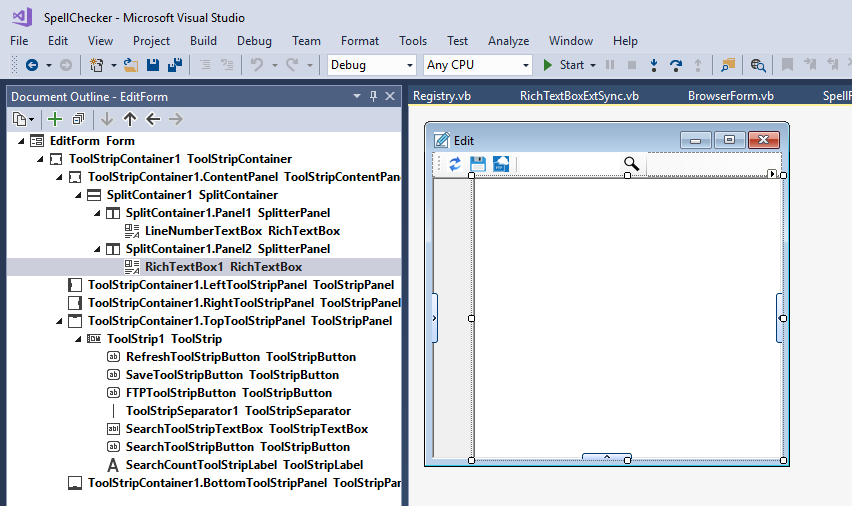Click the save disk icon in Edit form toolstrip
This screenshot has width=852, height=506.
[x=478, y=164]
